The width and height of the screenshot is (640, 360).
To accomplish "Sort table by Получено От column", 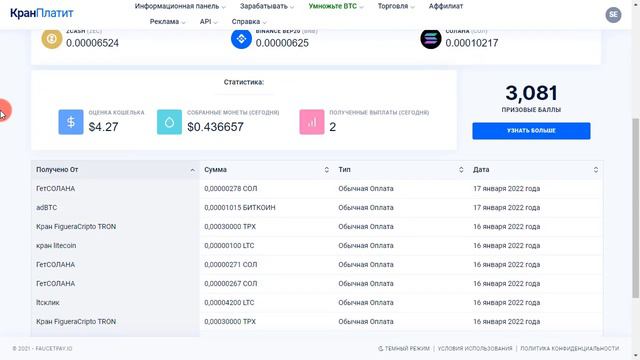I will point(116,170).
